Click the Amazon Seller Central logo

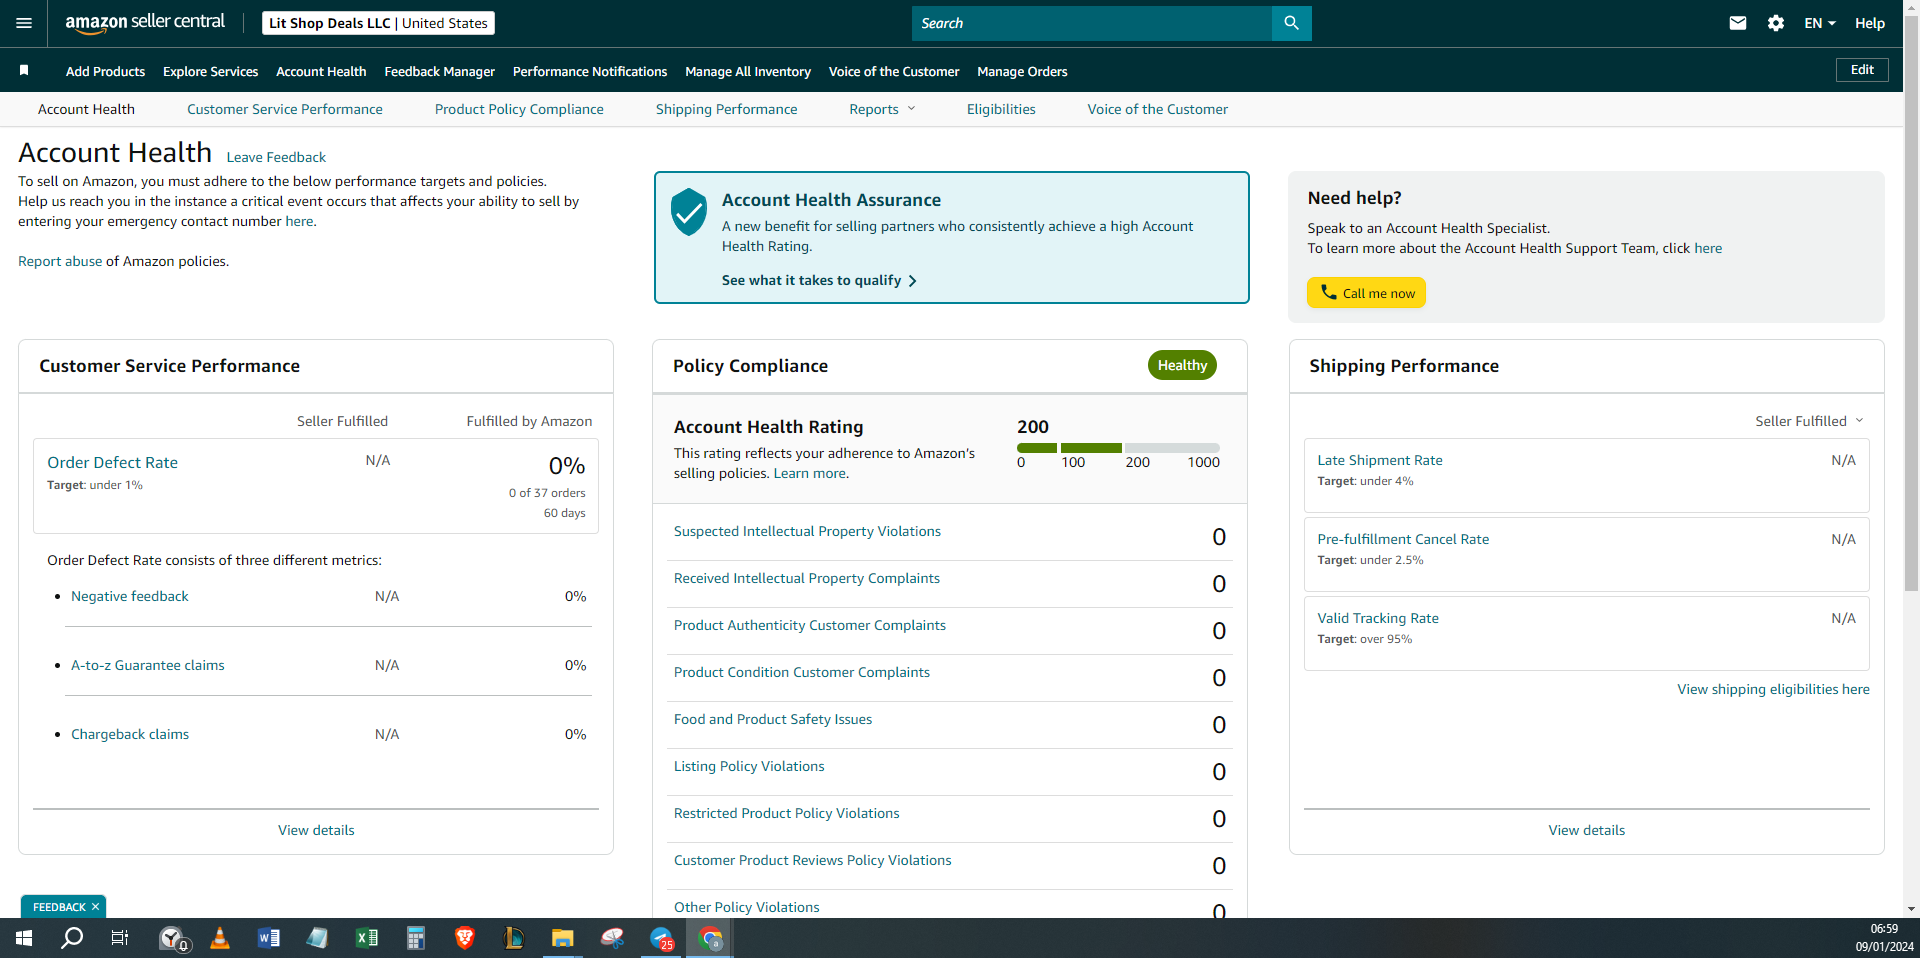point(145,23)
